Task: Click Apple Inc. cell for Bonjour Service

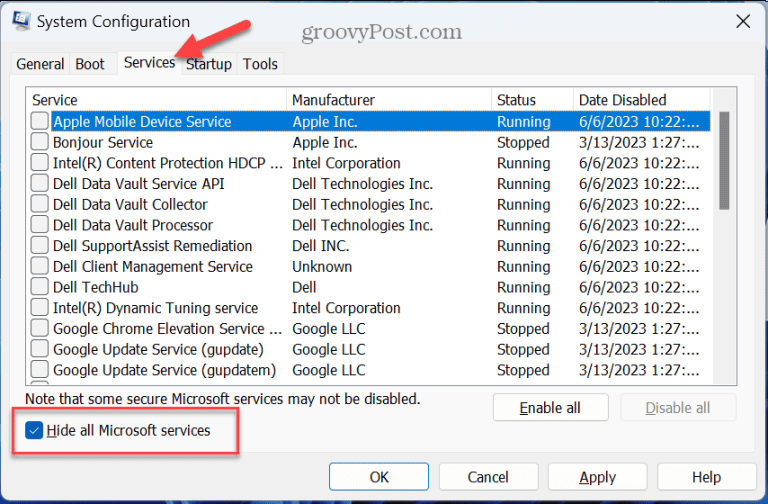Action: pyautogui.click(x=325, y=143)
